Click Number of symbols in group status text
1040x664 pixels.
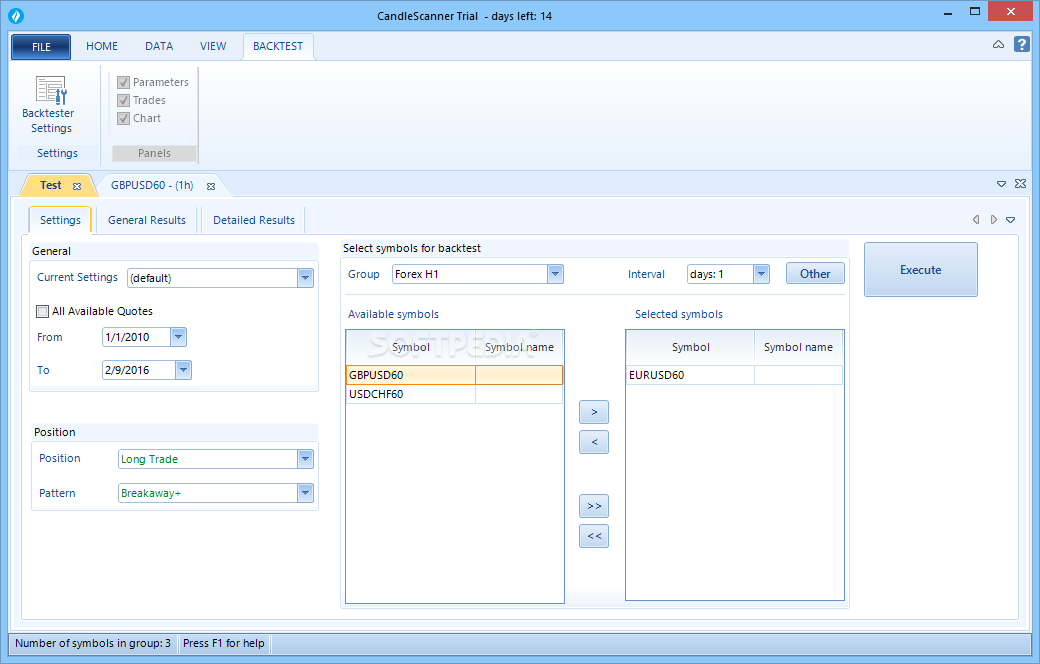(93, 643)
